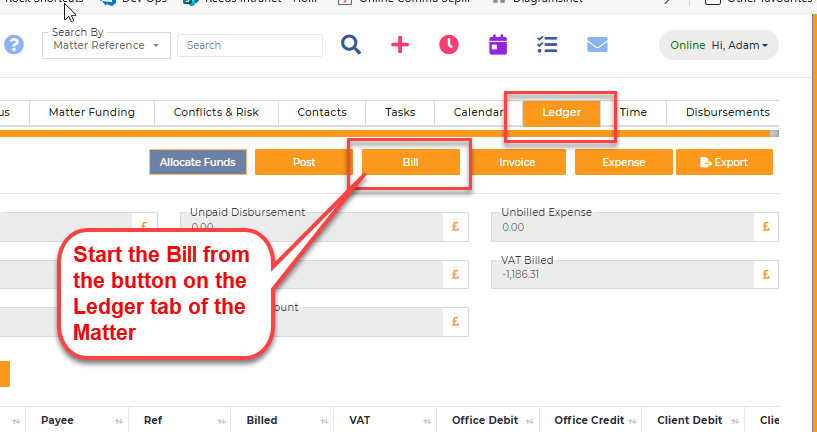This screenshot has height=432, width=817.
Task: Click the Export button
Action: coord(724,162)
